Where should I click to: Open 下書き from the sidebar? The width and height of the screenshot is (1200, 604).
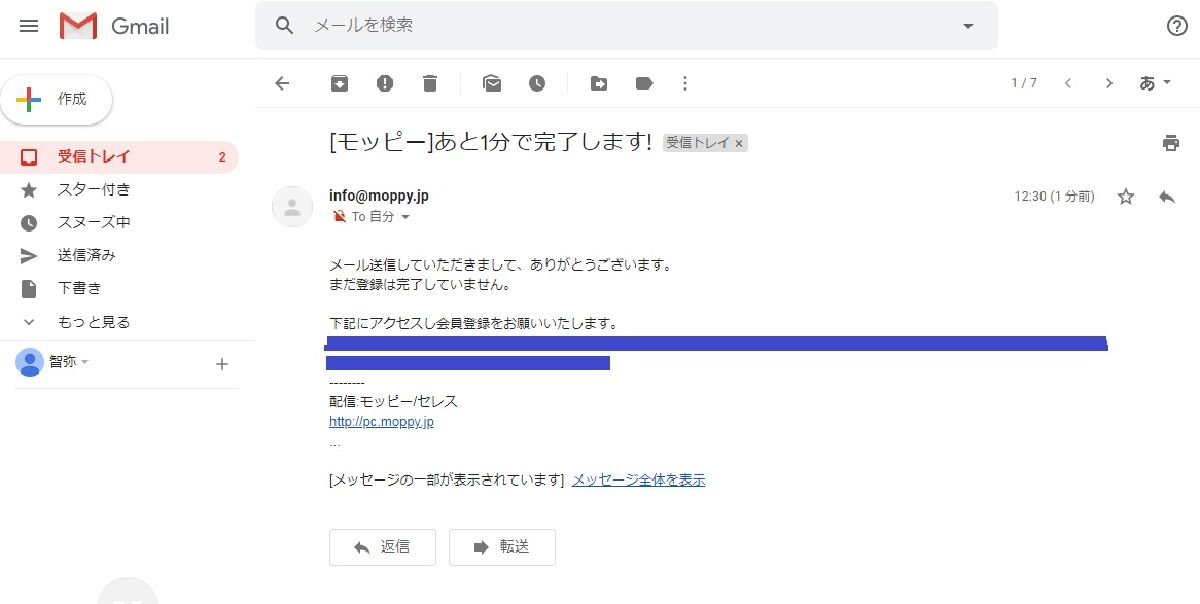pyautogui.click(x=77, y=288)
